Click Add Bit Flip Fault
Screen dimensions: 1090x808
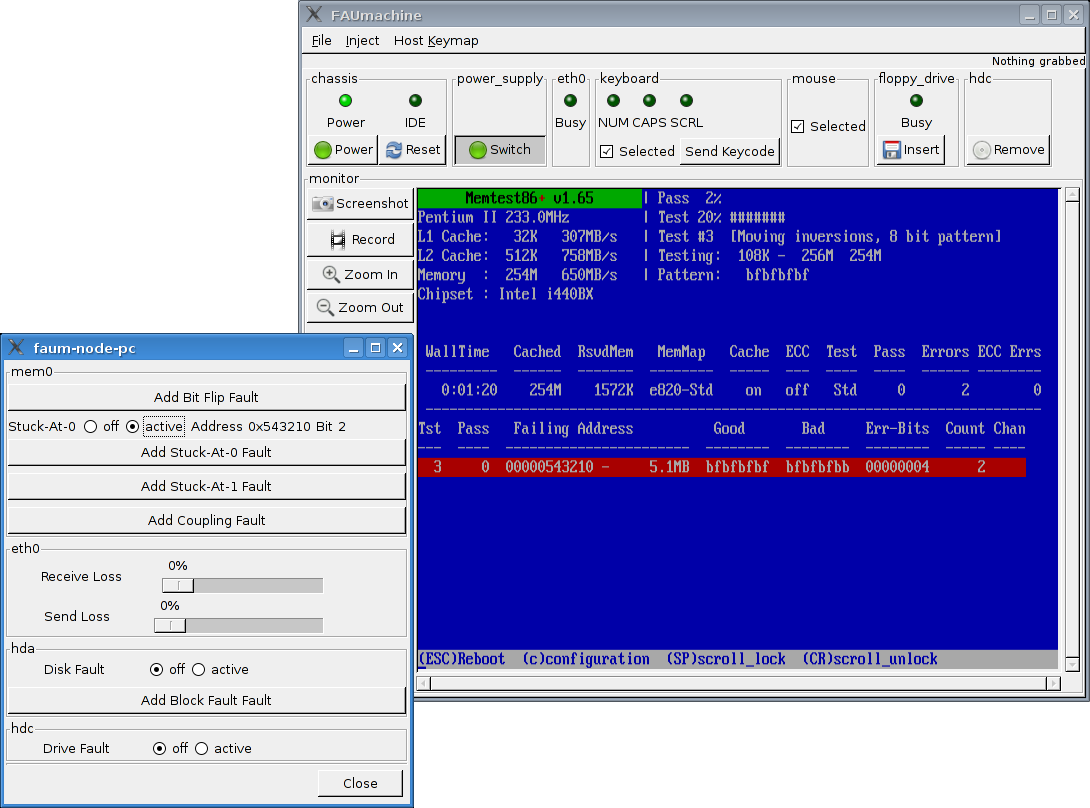click(206, 398)
